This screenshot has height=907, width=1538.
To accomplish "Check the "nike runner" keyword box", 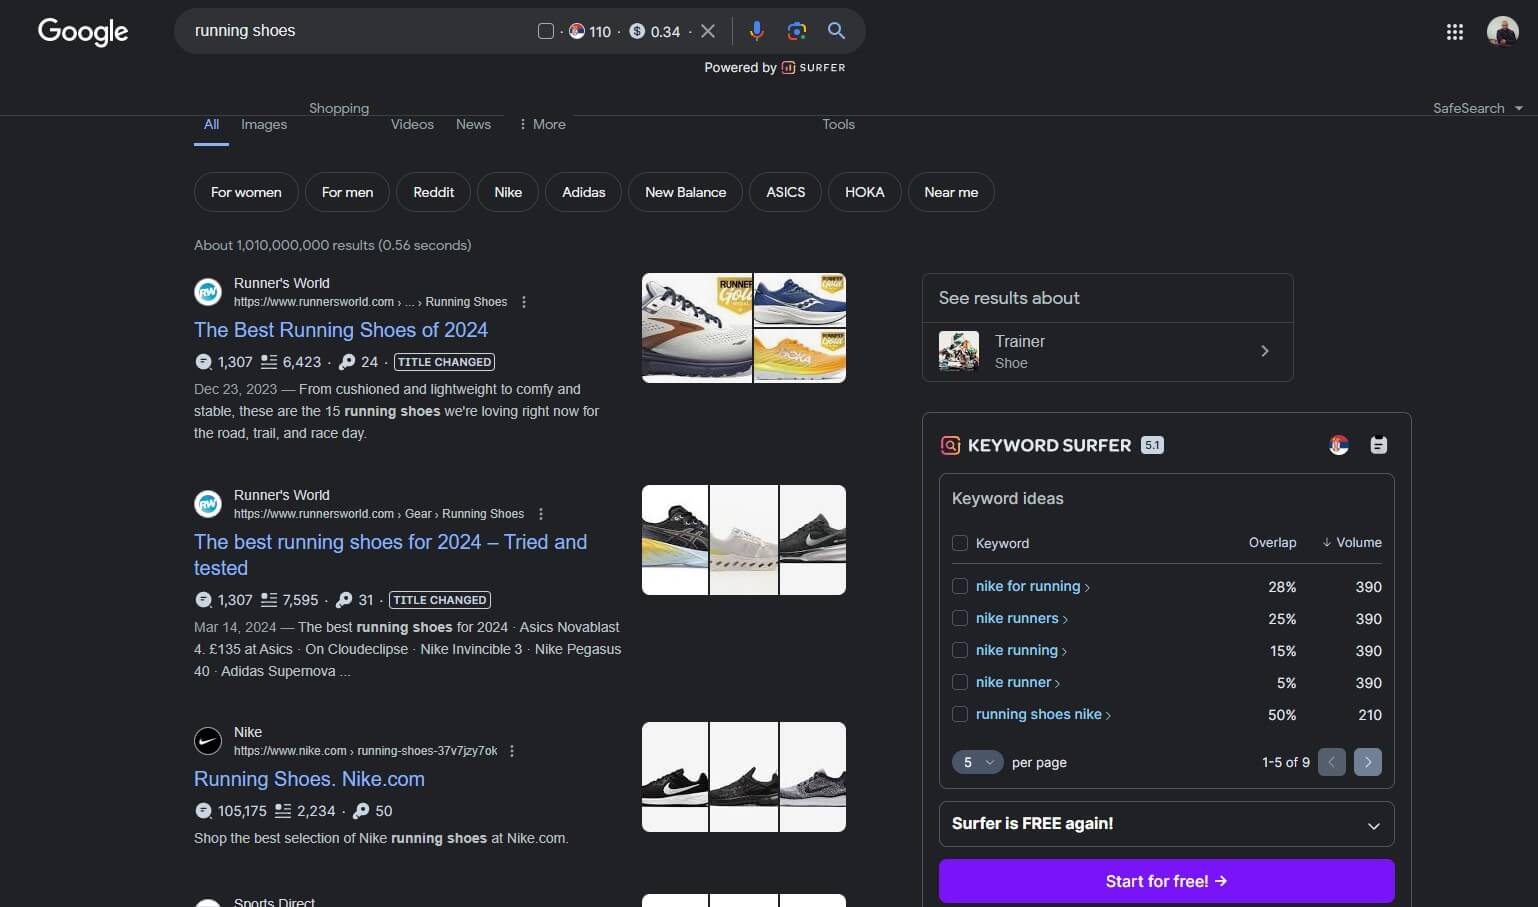I will pyautogui.click(x=960, y=682).
